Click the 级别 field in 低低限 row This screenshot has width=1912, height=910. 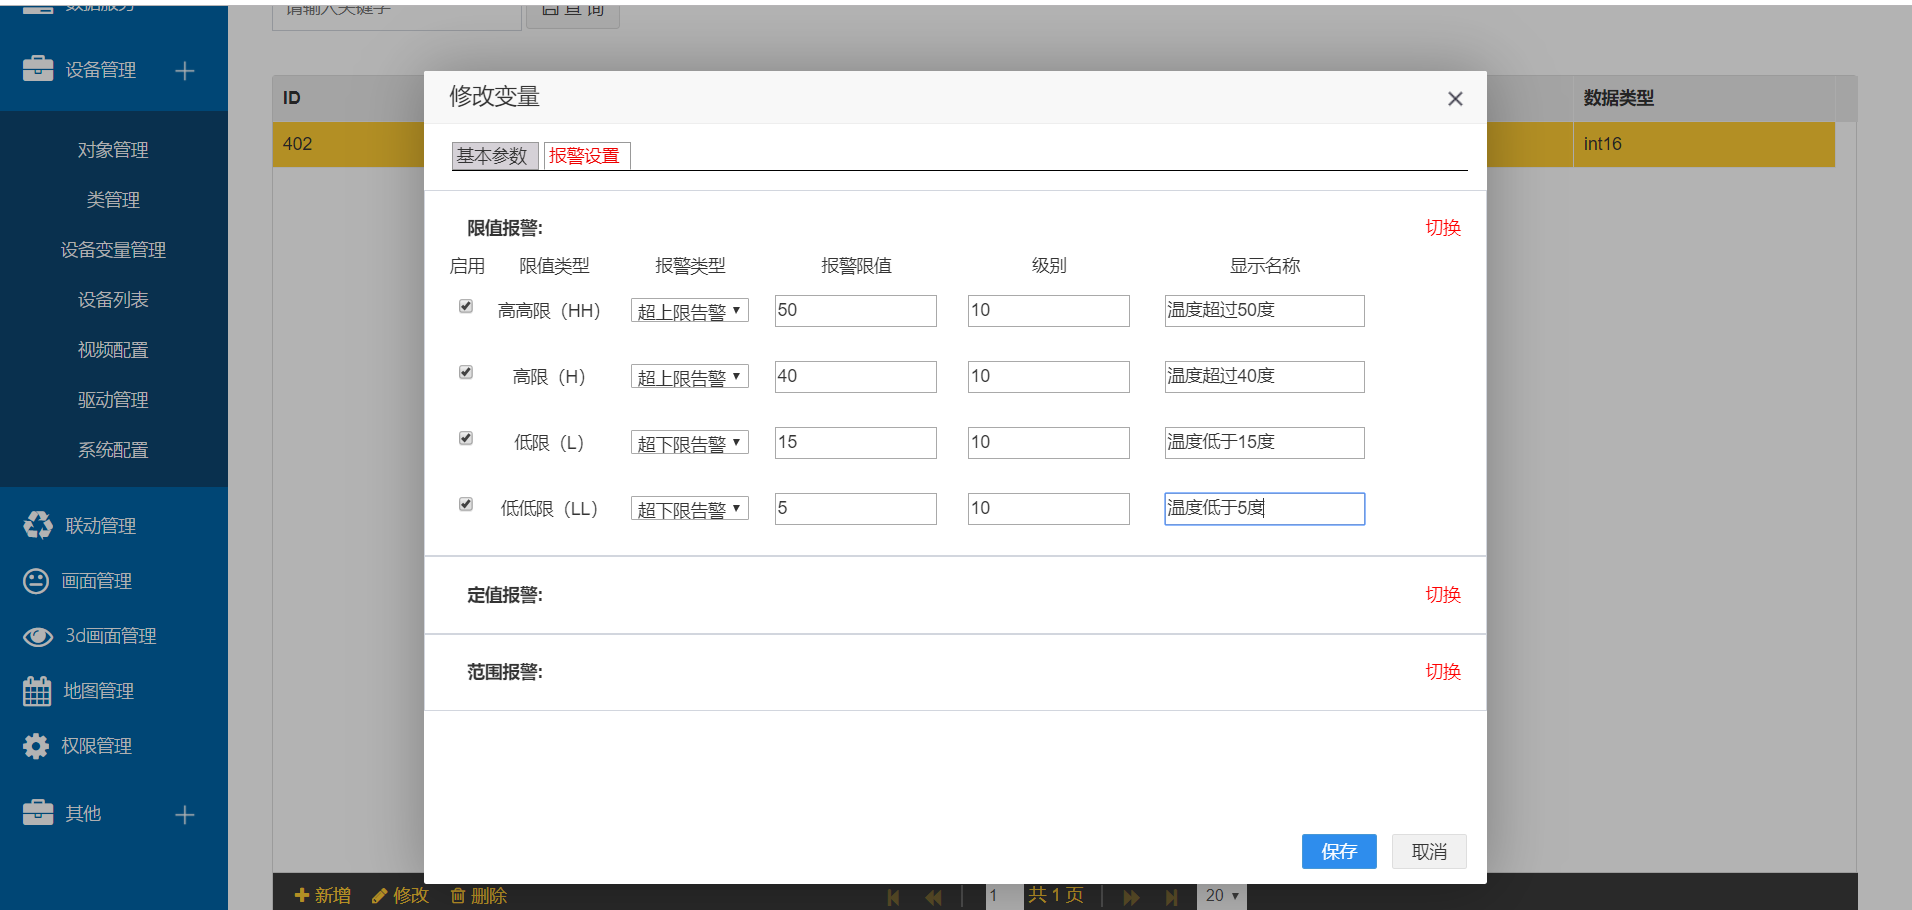coord(1049,509)
